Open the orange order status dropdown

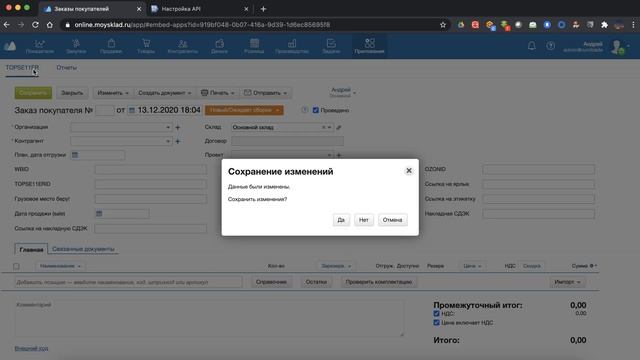244,110
